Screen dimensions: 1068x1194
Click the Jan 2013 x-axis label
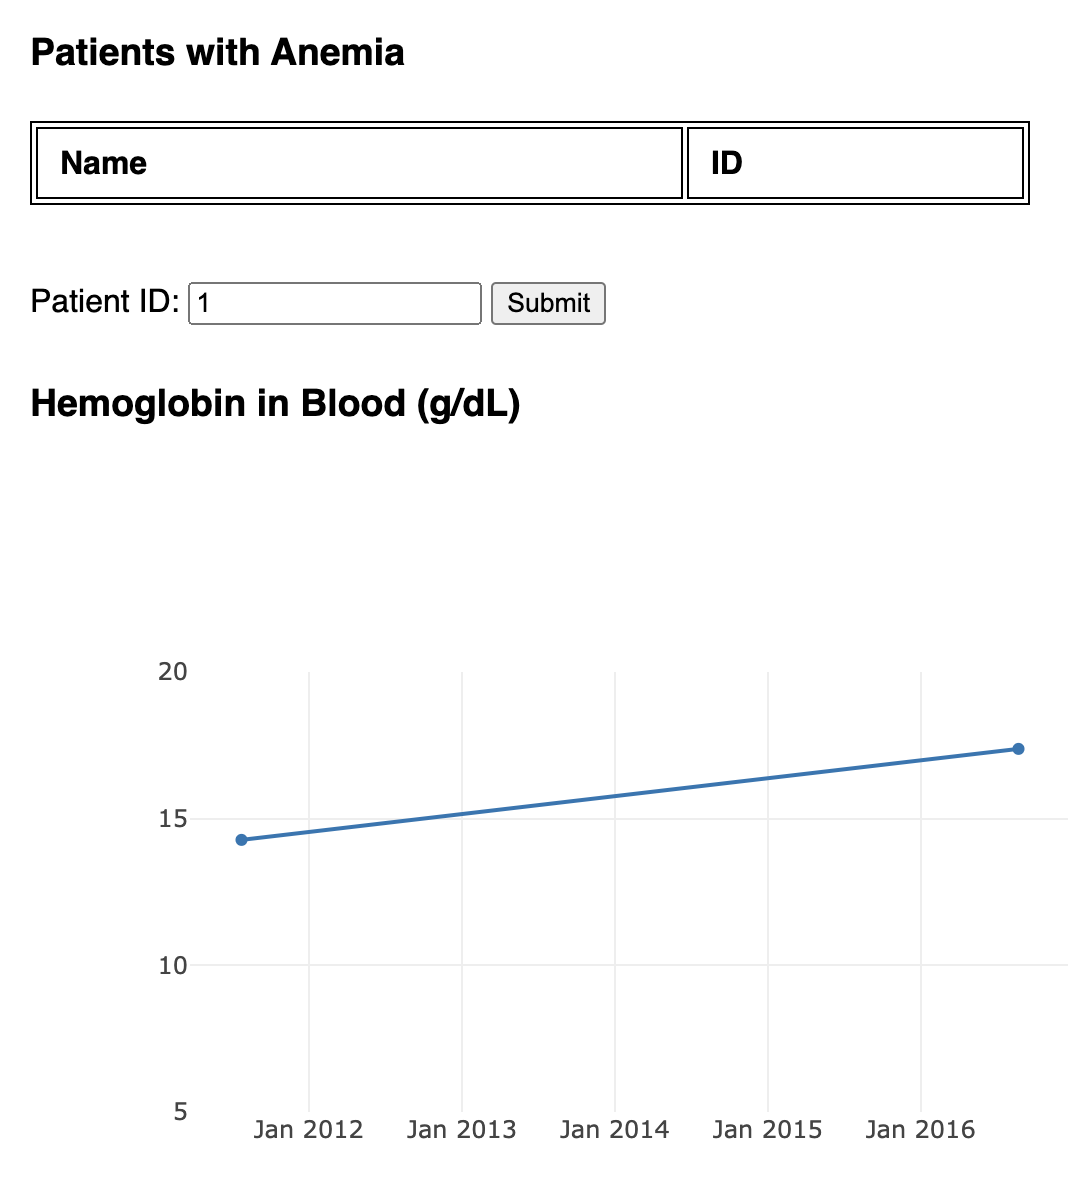tap(461, 1130)
